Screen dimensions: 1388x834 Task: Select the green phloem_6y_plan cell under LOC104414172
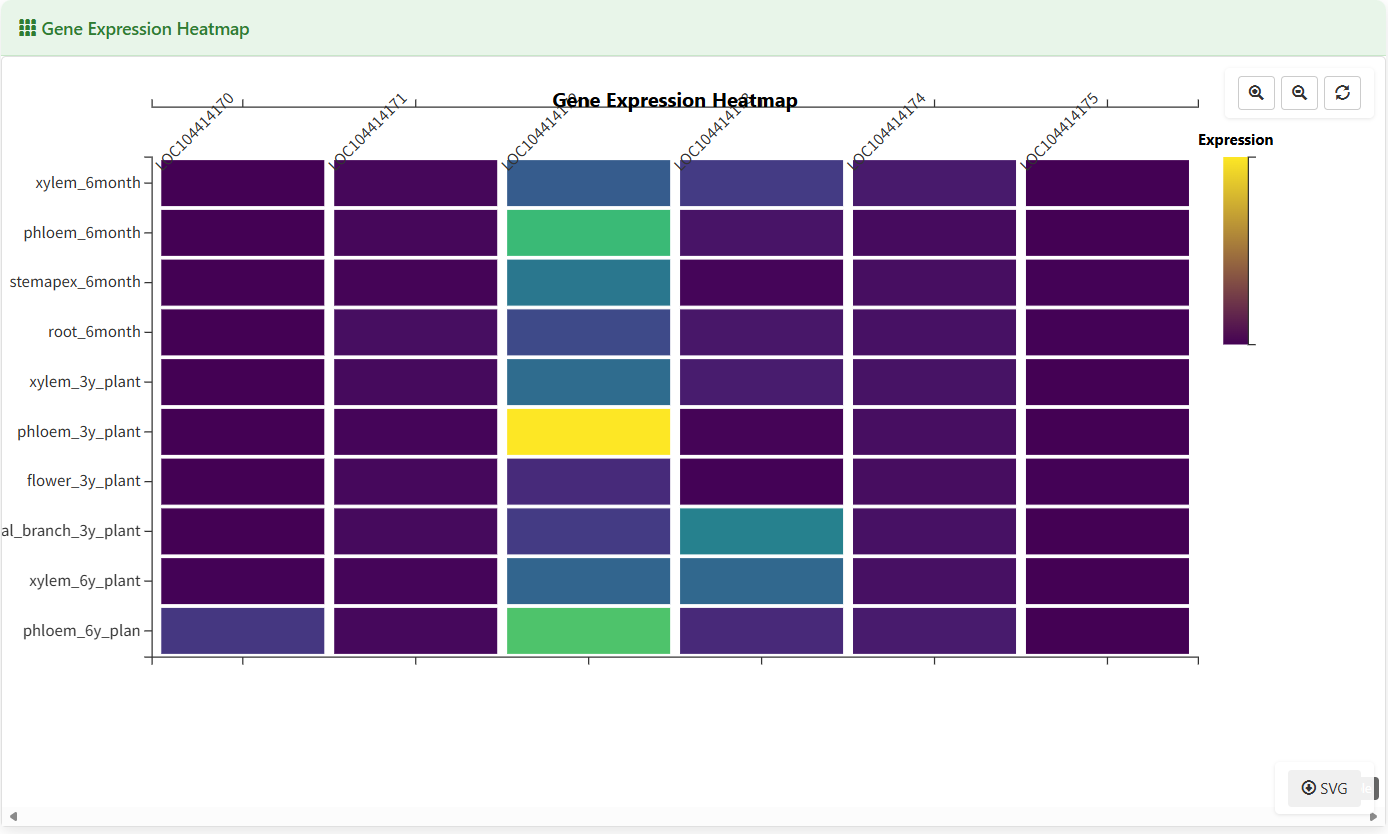pos(588,630)
